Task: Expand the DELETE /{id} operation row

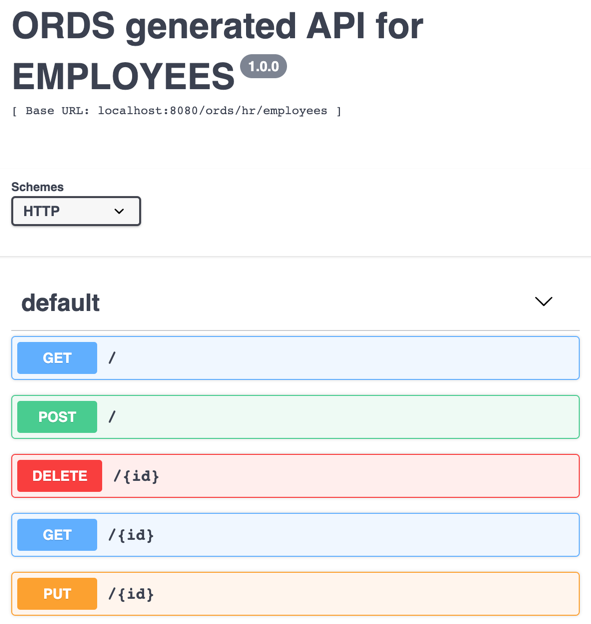Action: [295, 476]
